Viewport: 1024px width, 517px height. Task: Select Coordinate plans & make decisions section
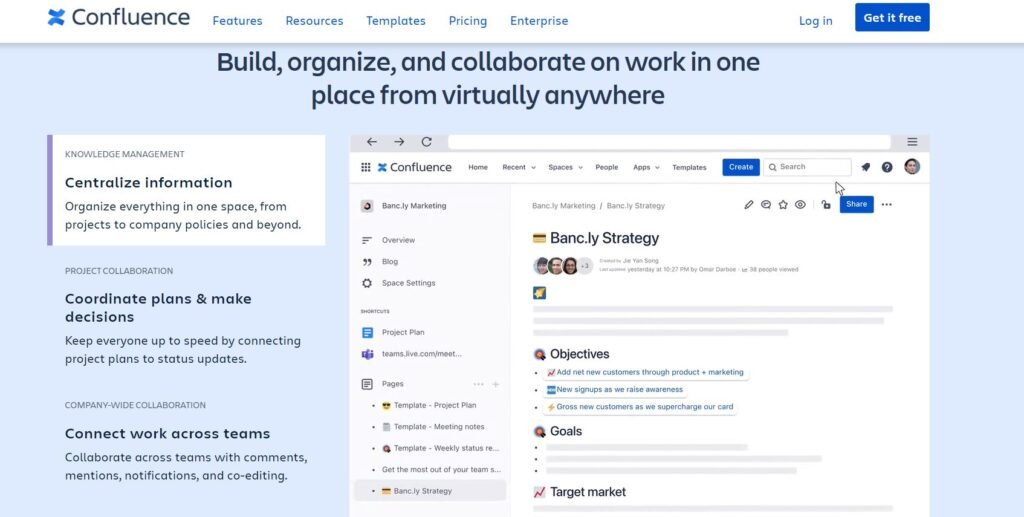[186, 315]
